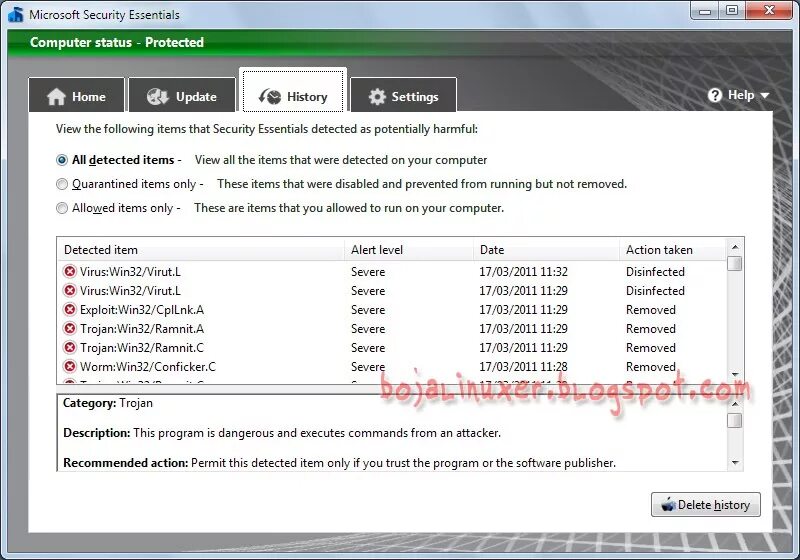
Task: Sort by Date column header
Action: 546,250
